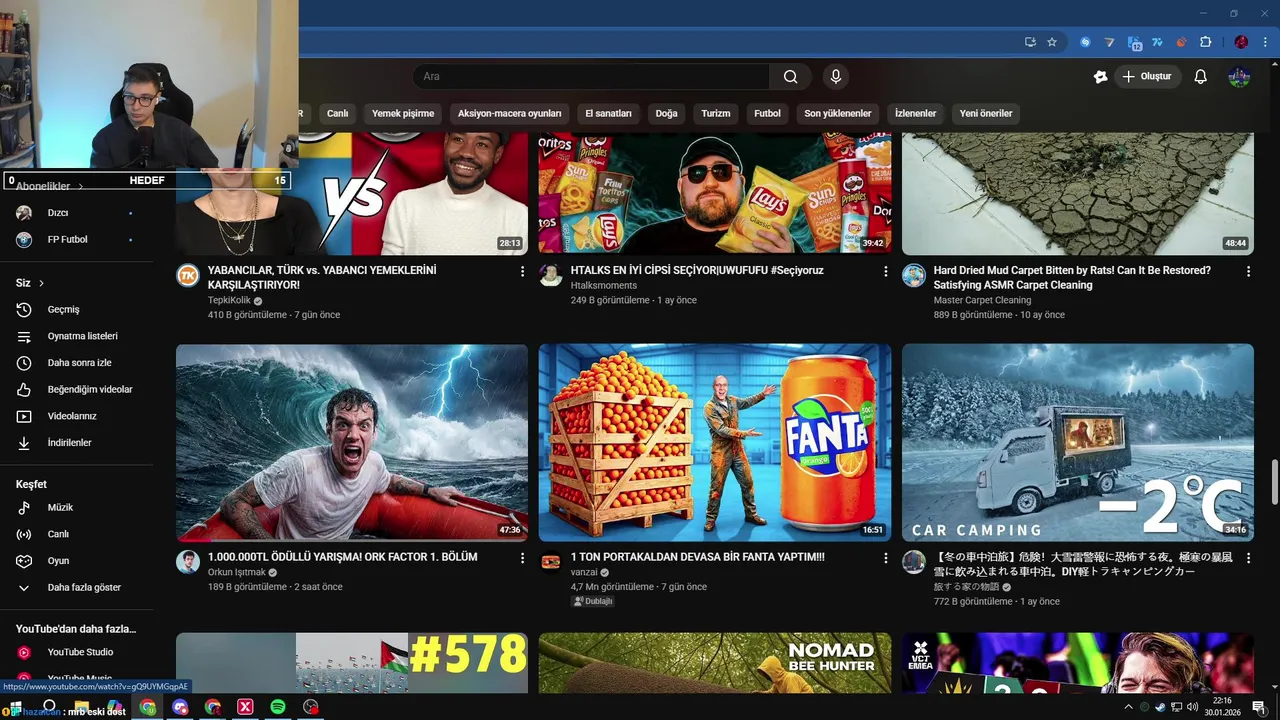Open the YouTube account avatar menu
1280x720 pixels.
coord(1239,77)
